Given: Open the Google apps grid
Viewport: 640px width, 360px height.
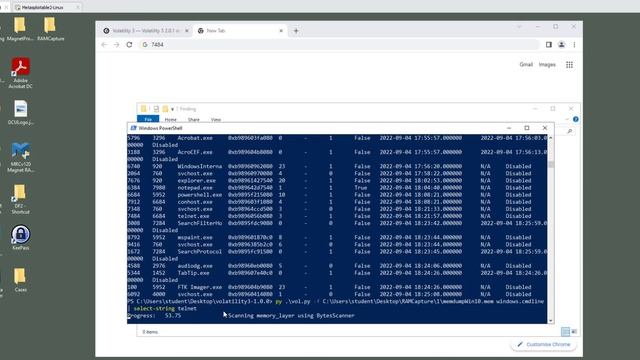Looking at the screenshot, I should 569,64.
